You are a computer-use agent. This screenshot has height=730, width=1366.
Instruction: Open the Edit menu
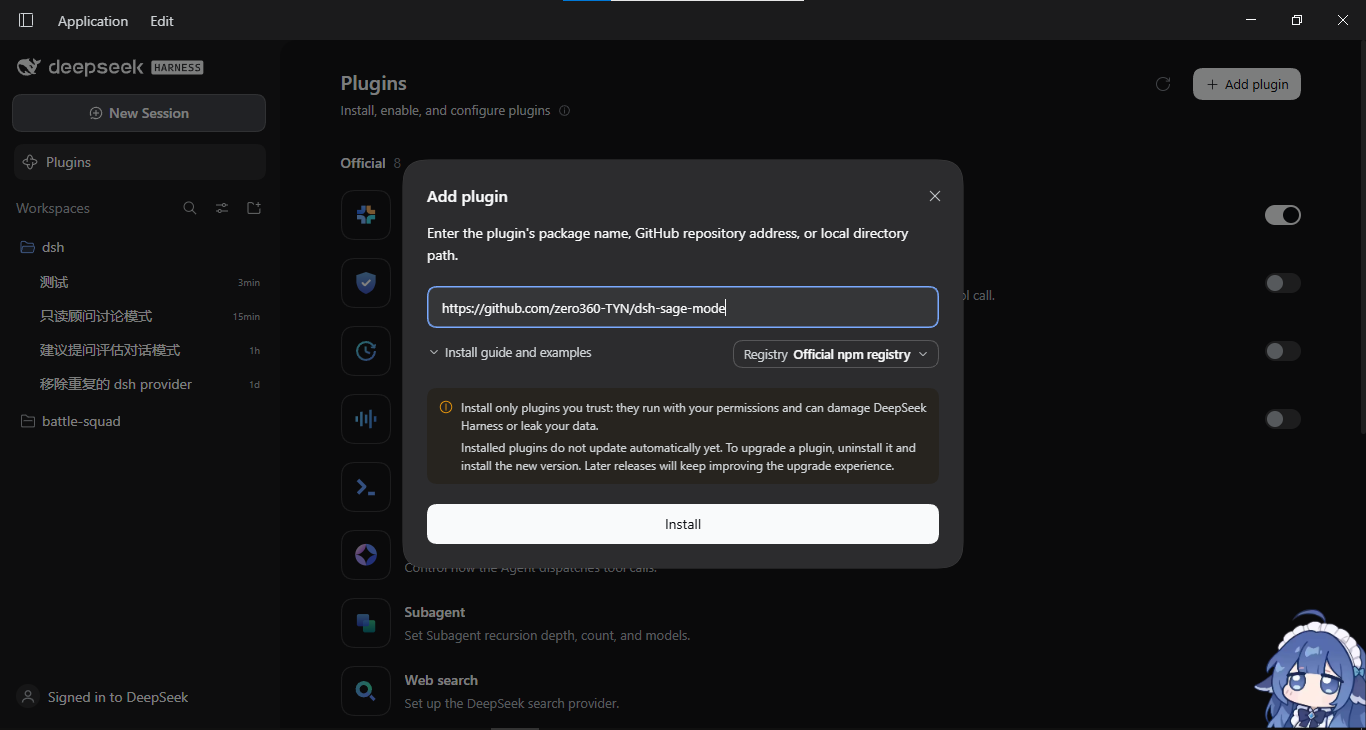162,21
